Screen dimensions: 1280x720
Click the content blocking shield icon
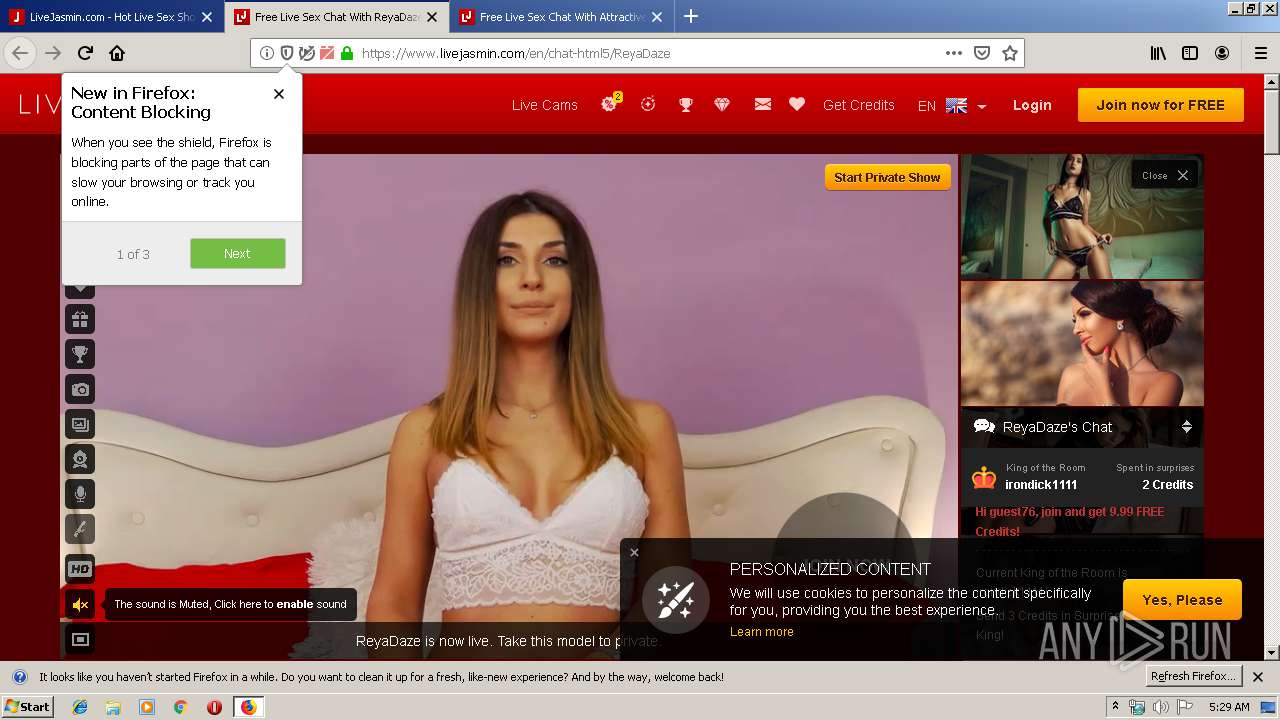[x=287, y=54]
